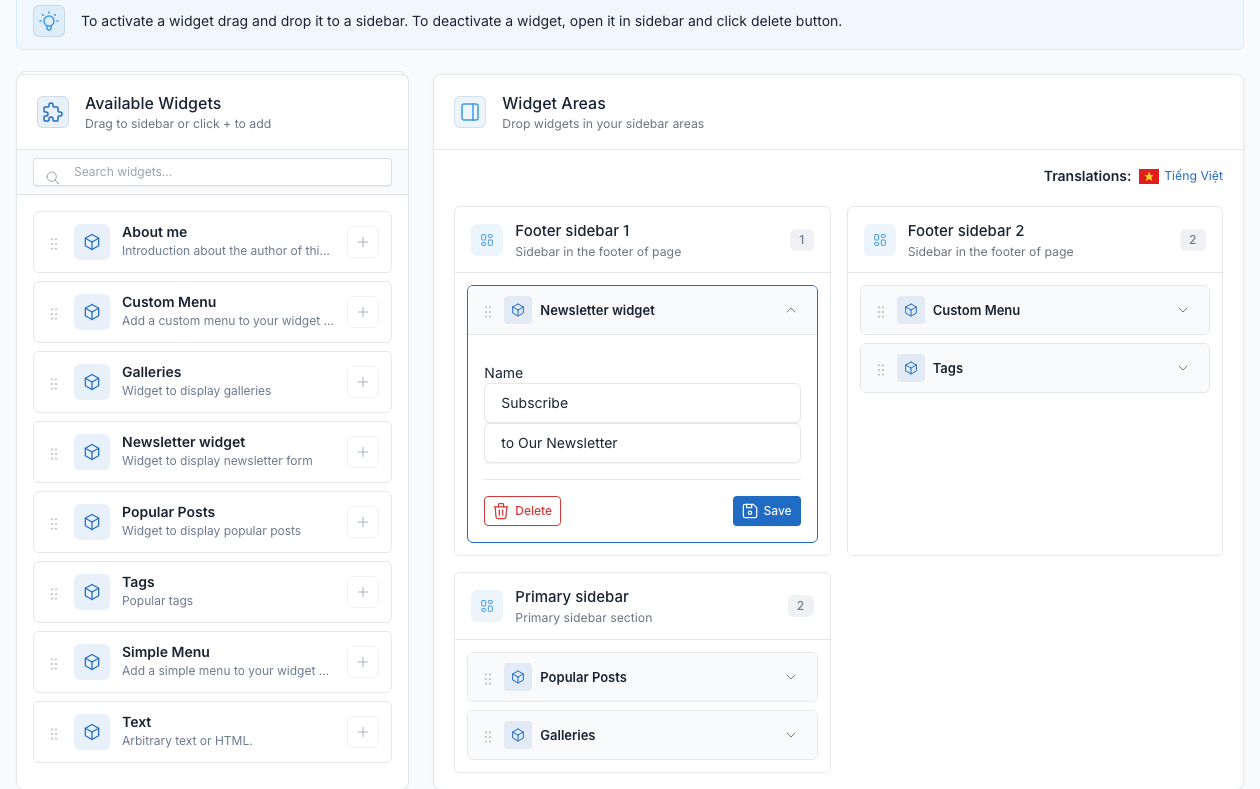Add the About me widget with plus

pos(363,242)
